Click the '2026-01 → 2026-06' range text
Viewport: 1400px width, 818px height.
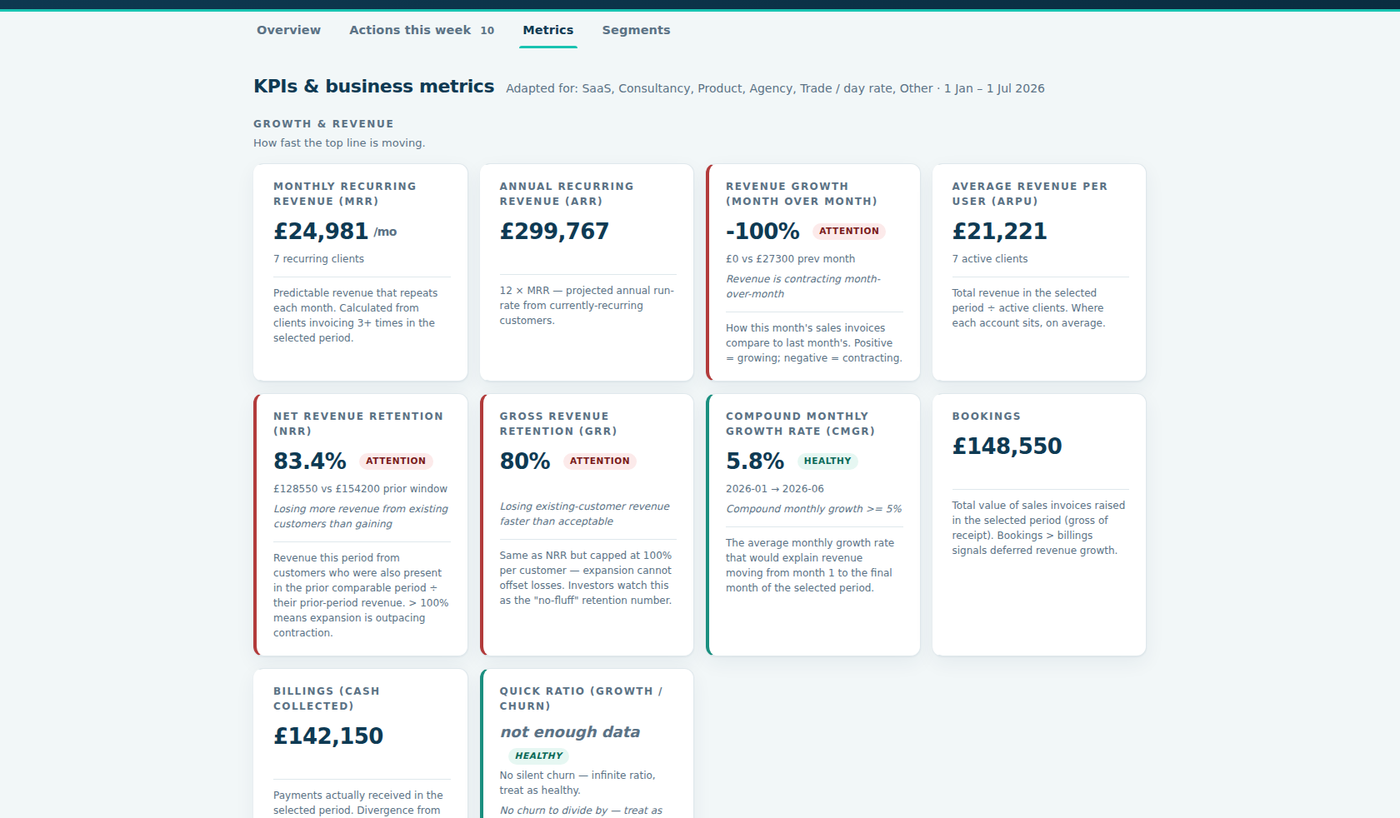775,489
